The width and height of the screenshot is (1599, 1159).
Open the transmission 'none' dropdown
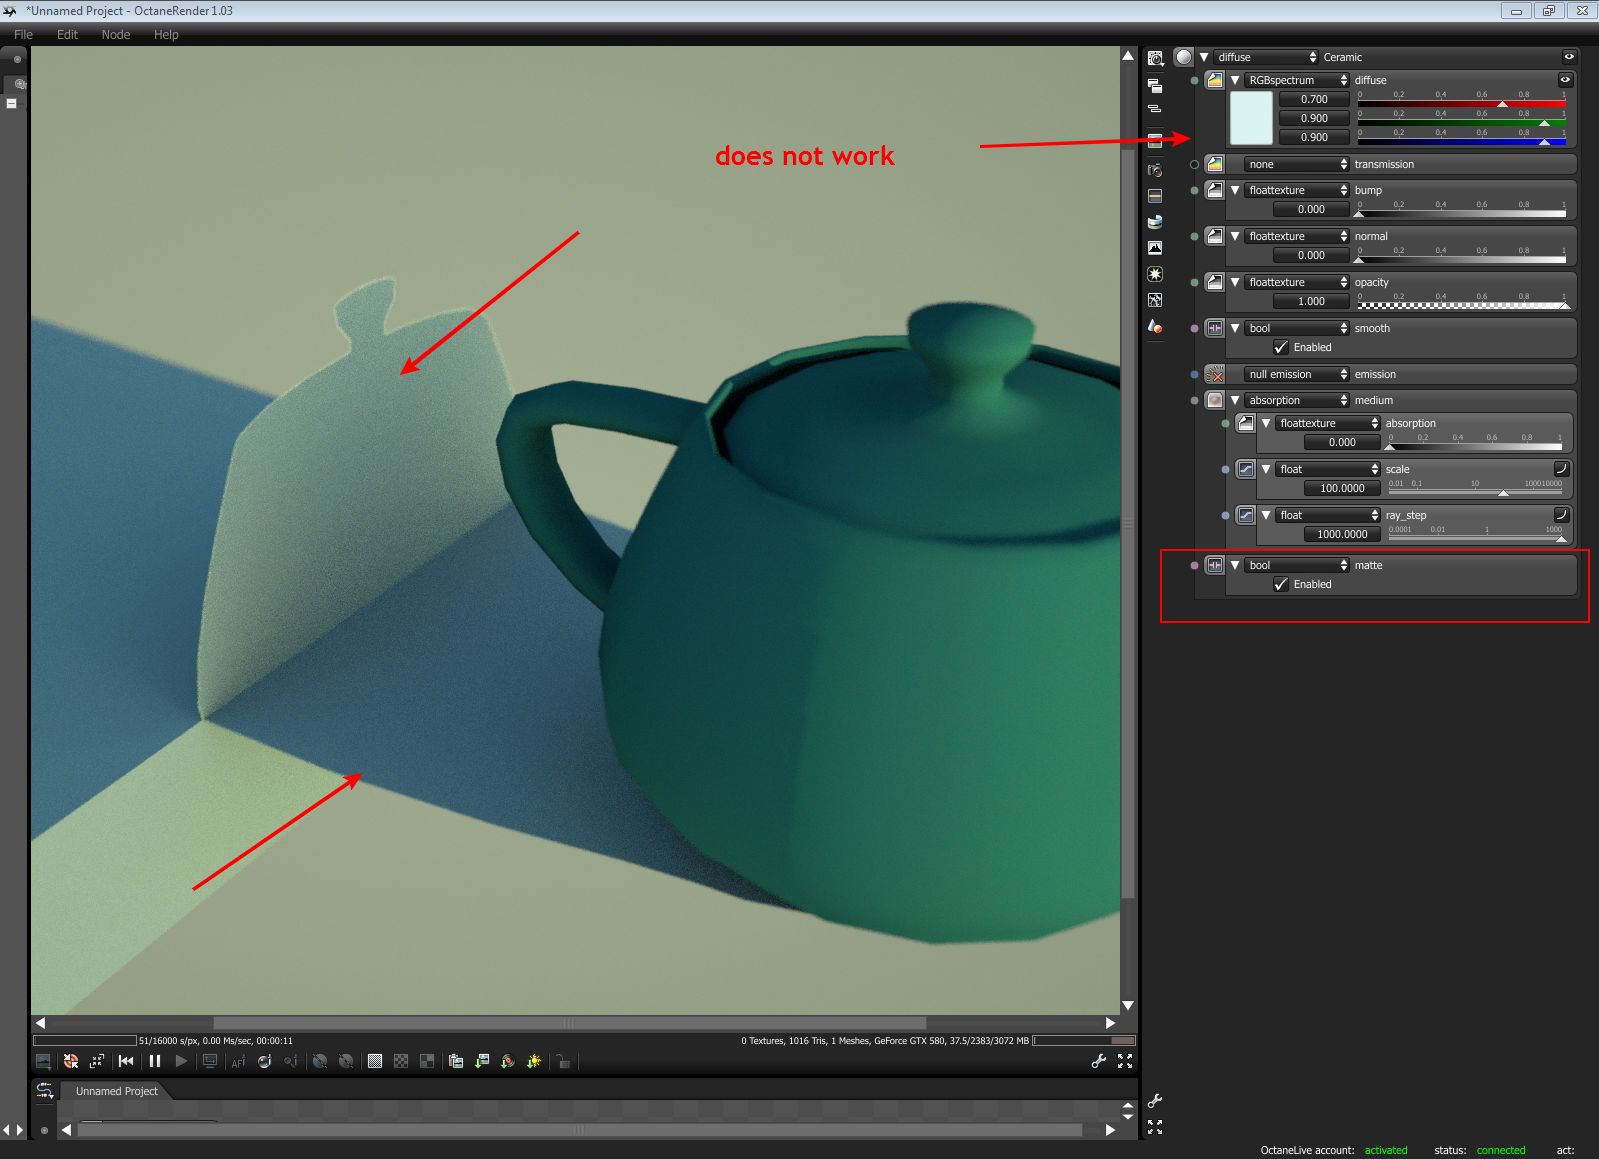1297,164
